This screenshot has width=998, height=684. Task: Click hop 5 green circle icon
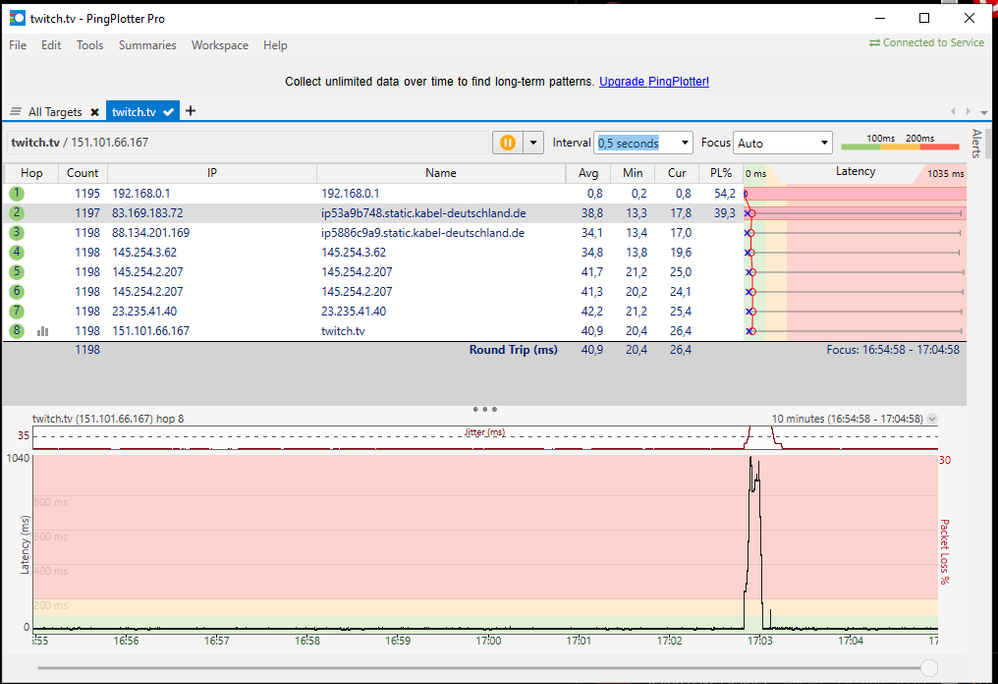click(x=16, y=272)
